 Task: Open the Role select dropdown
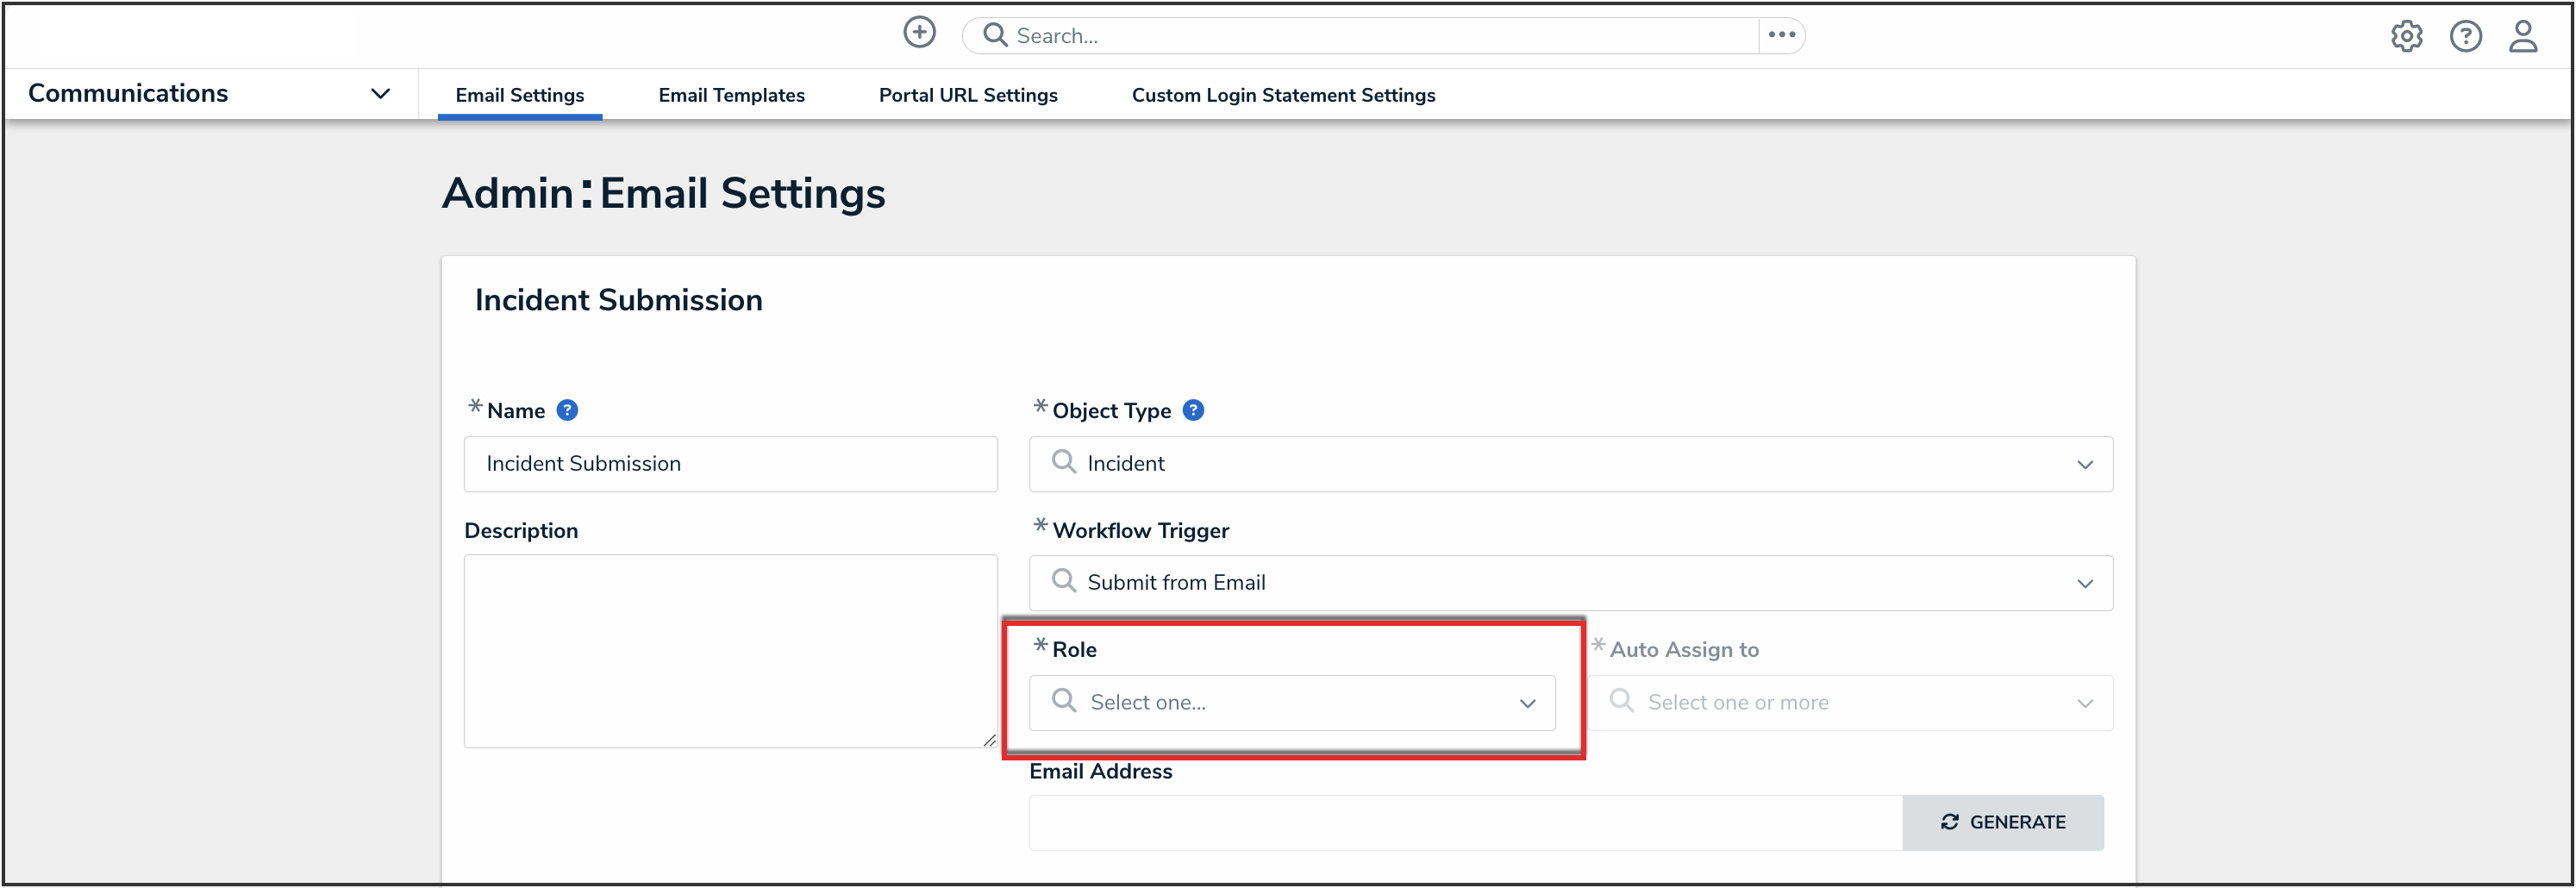click(x=1291, y=703)
